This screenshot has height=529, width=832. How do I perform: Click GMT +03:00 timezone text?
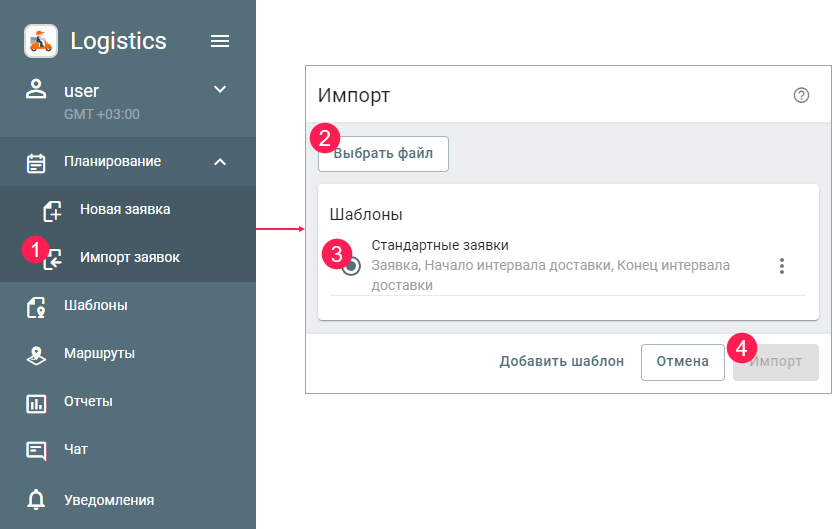click(102, 114)
